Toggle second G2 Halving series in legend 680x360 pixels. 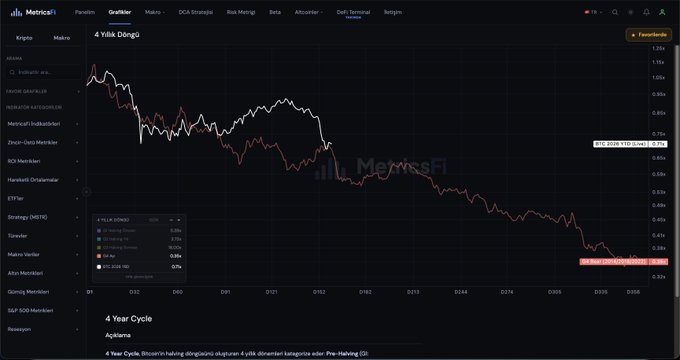pos(139,239)
